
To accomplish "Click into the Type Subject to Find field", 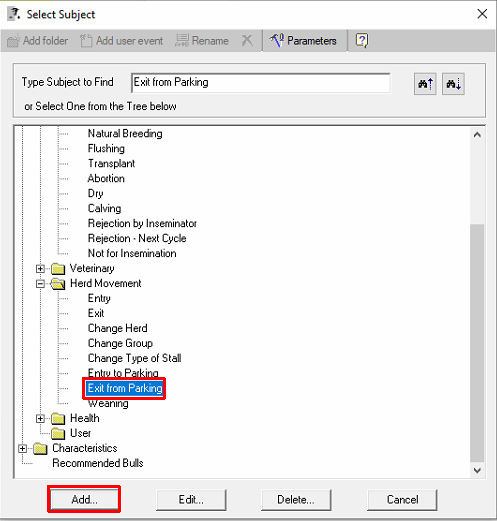I will pyautogui.click(x=261, y=82).
